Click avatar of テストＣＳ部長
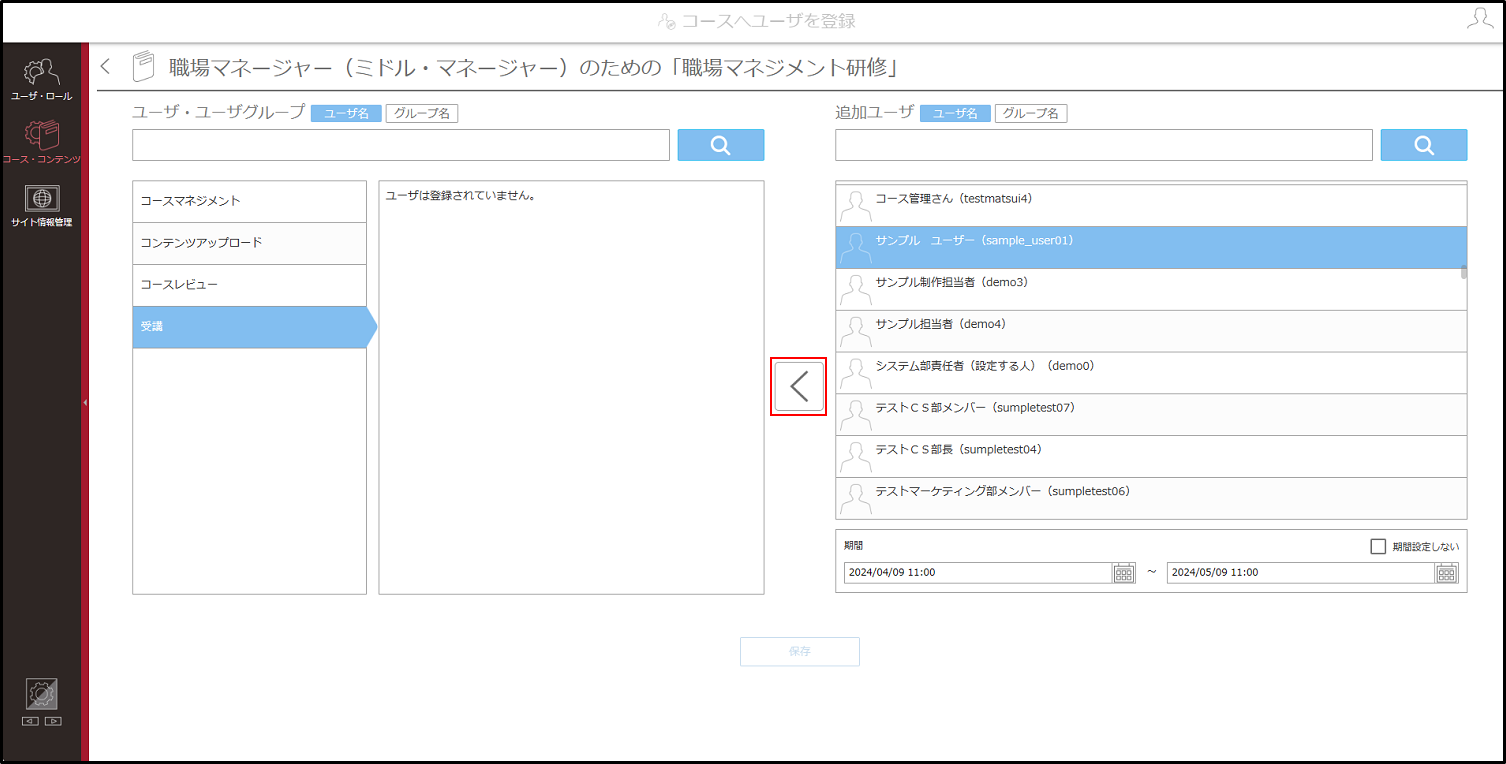Viewport: 1506px width, 764px height. (855, 457)
